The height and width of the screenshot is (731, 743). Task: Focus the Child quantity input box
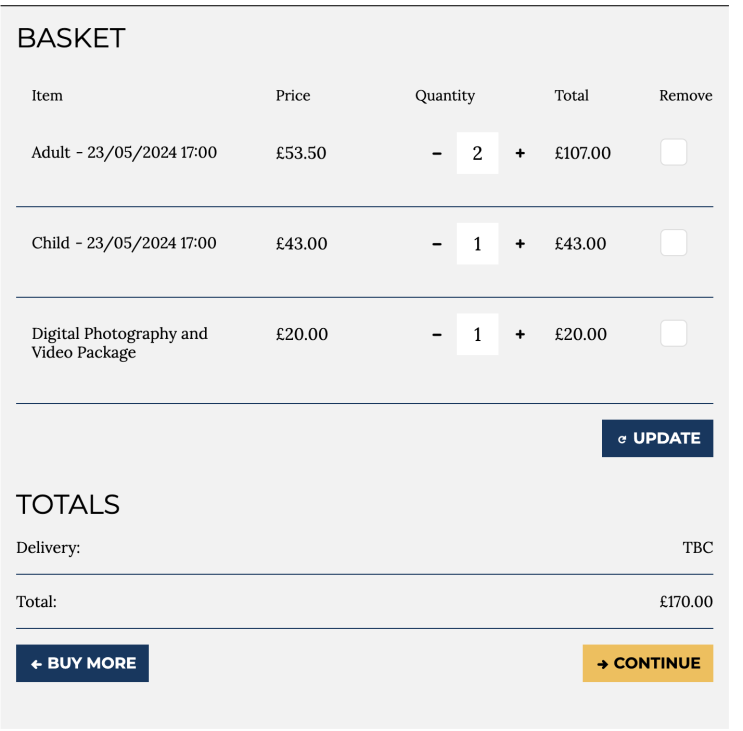[477, 244]
